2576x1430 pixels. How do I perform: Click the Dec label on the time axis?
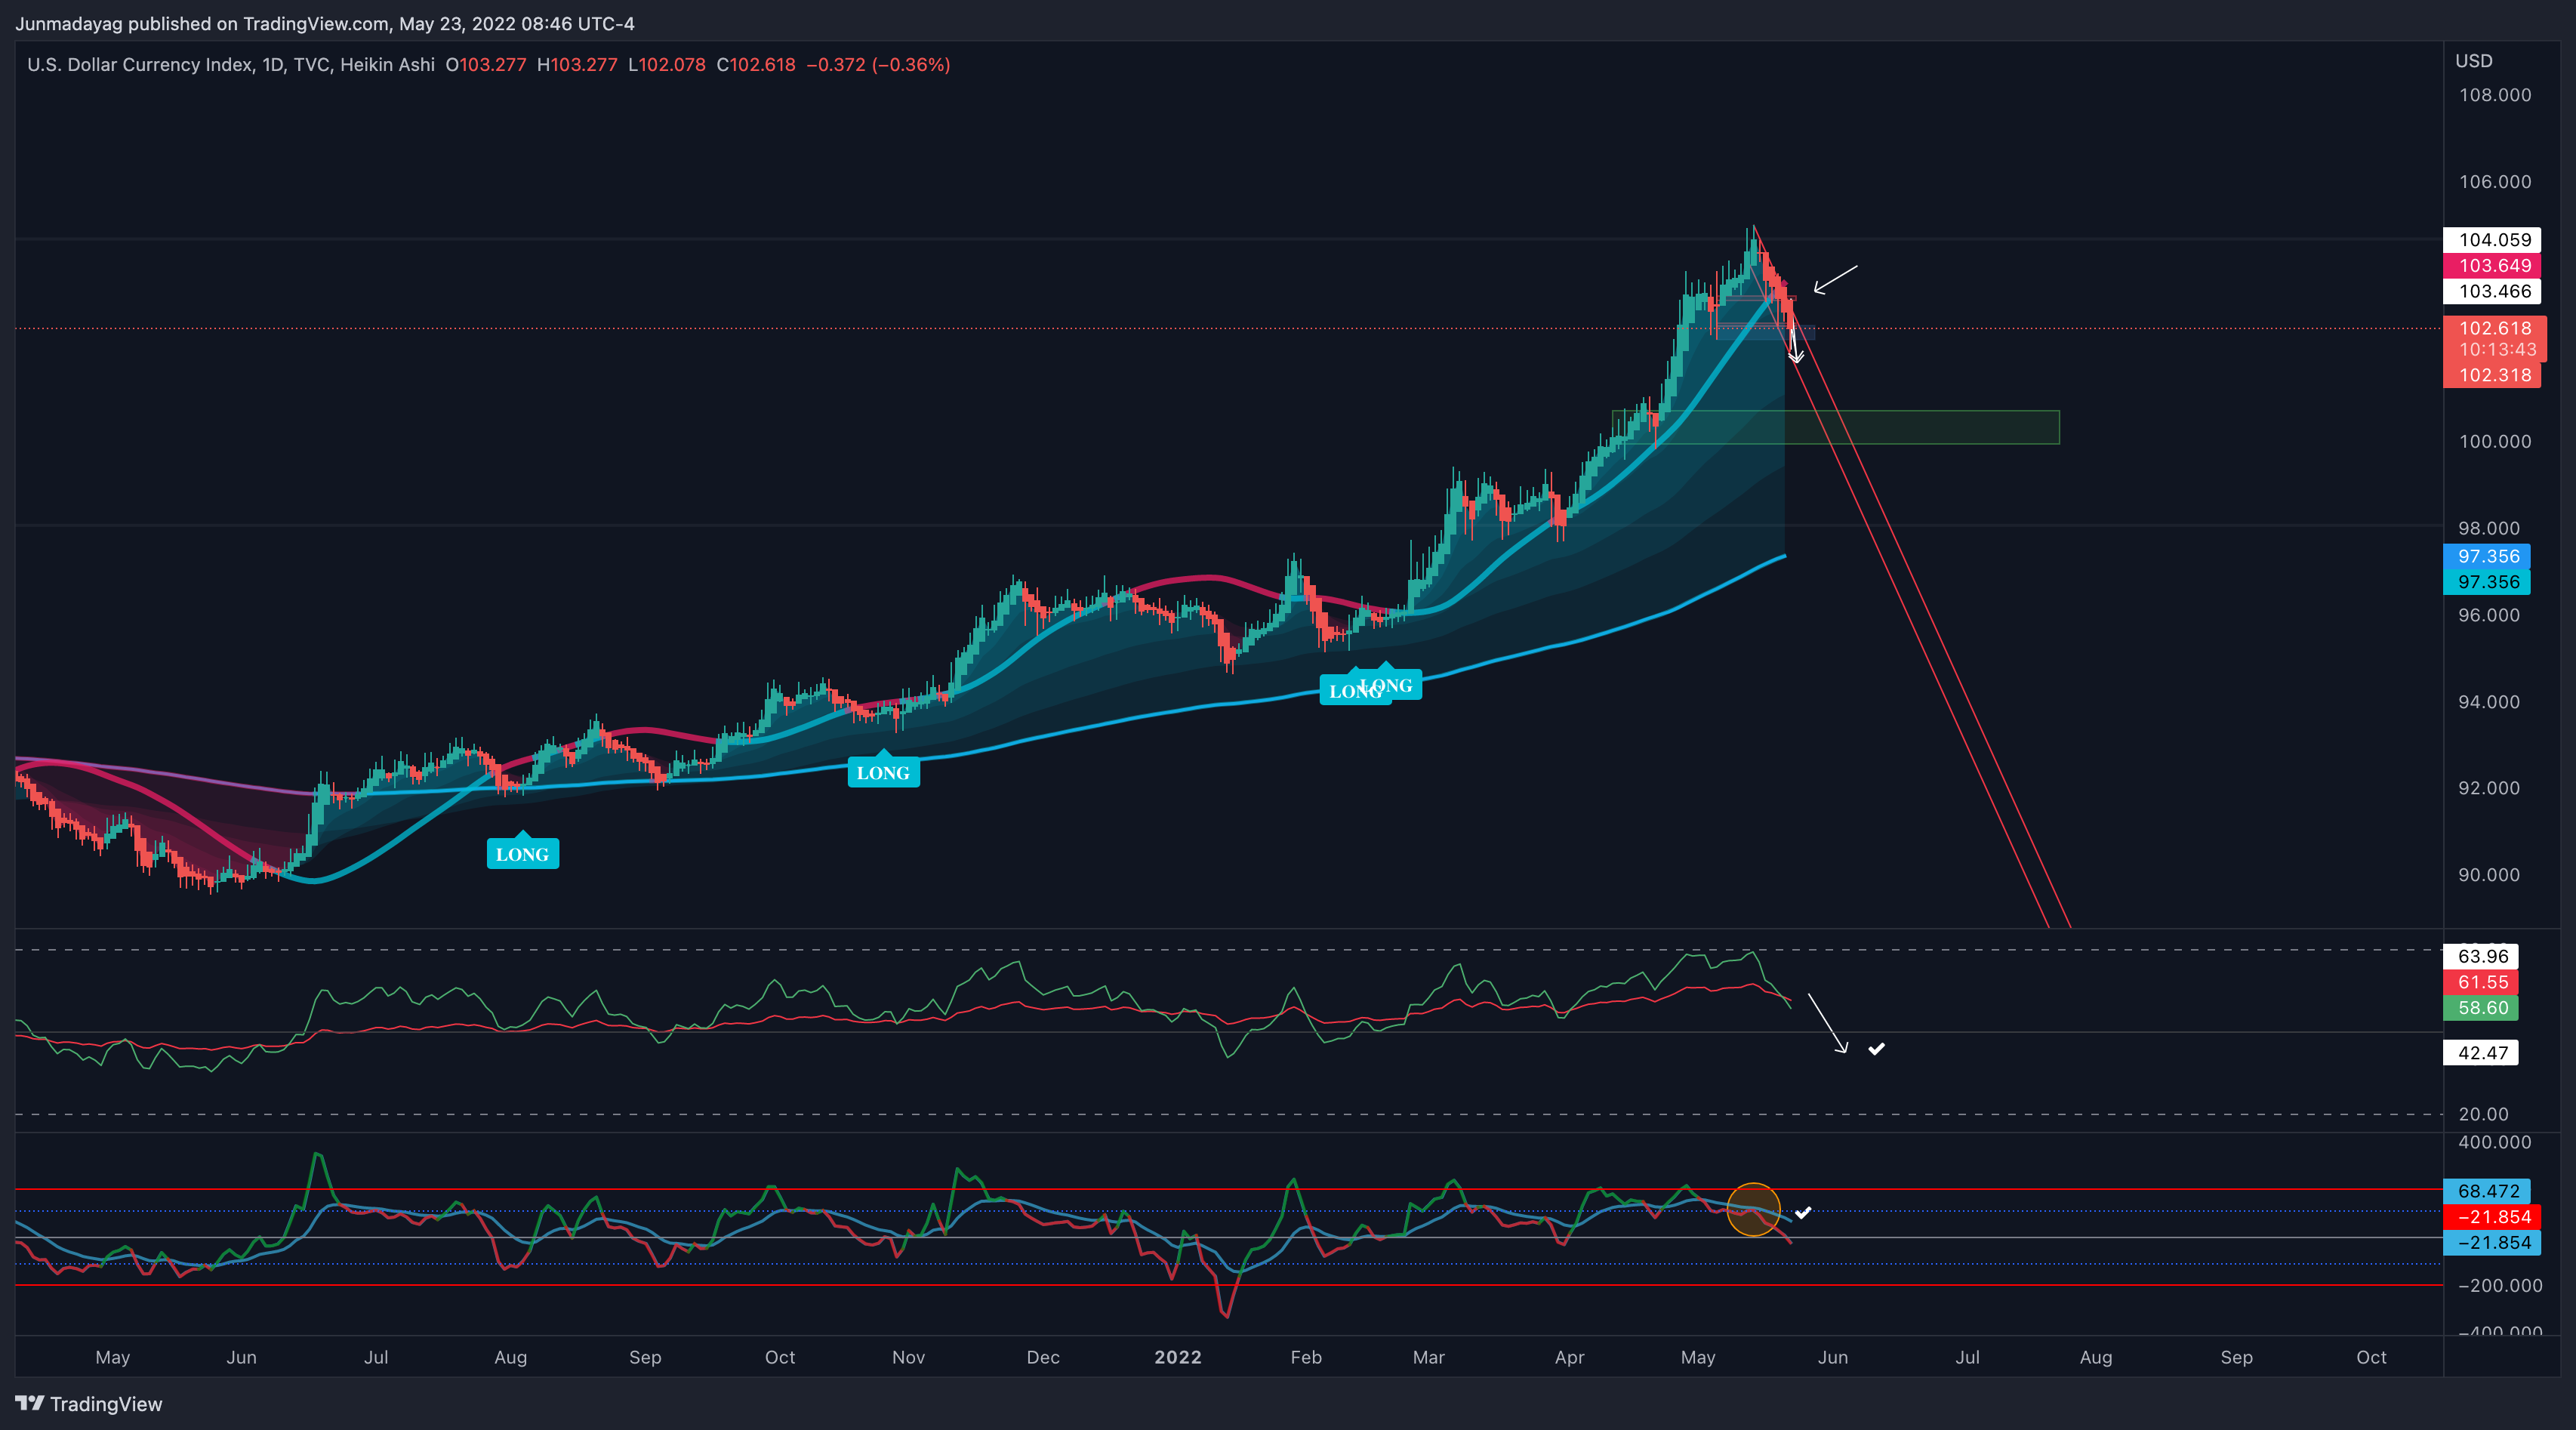[1043, 1357]
